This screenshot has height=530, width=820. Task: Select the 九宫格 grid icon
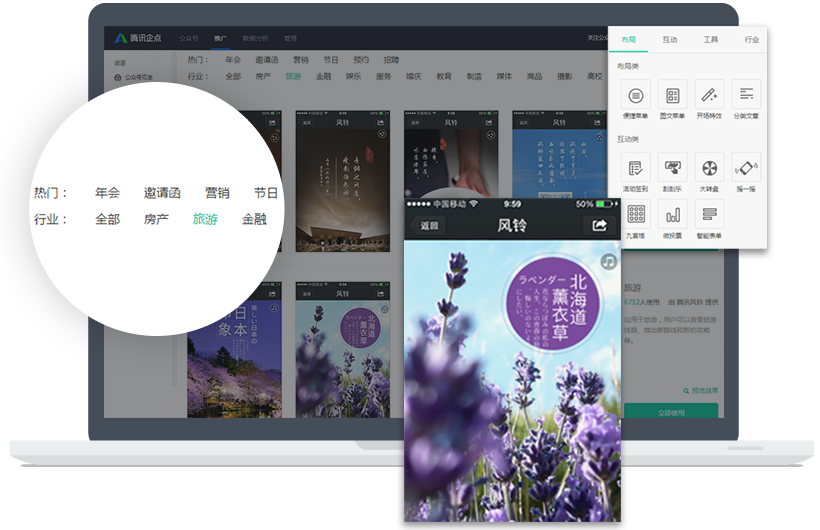(x=635, y=214)
